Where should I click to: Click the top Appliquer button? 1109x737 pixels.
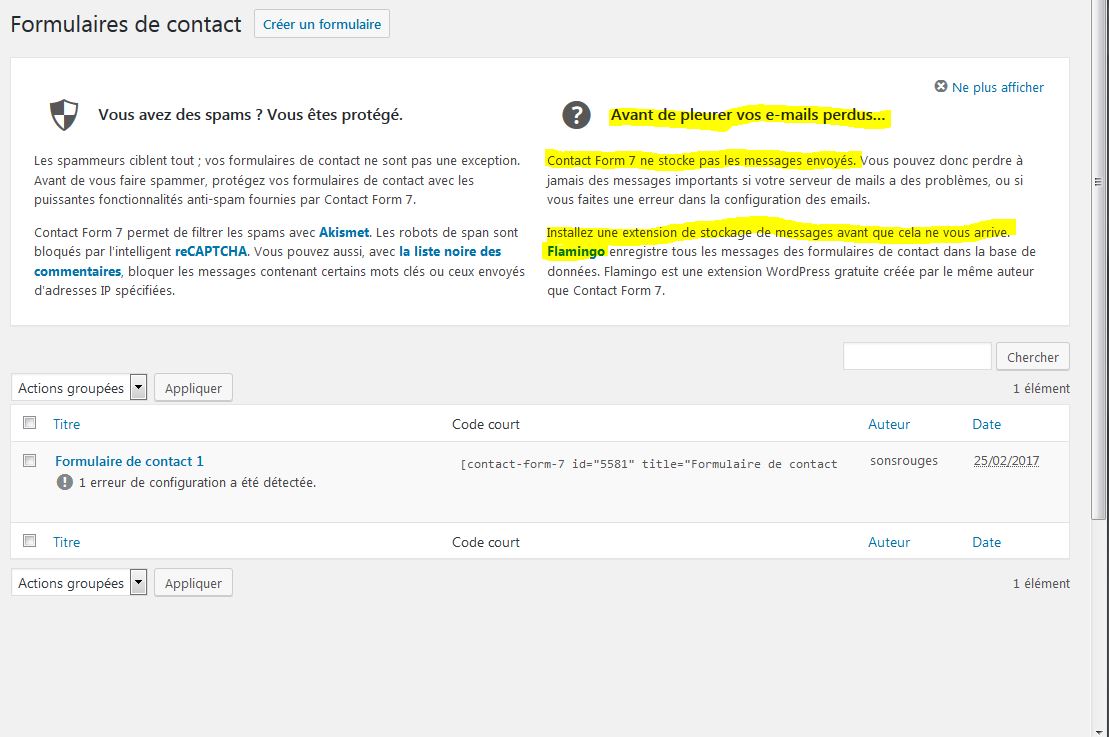pos(193,388)
